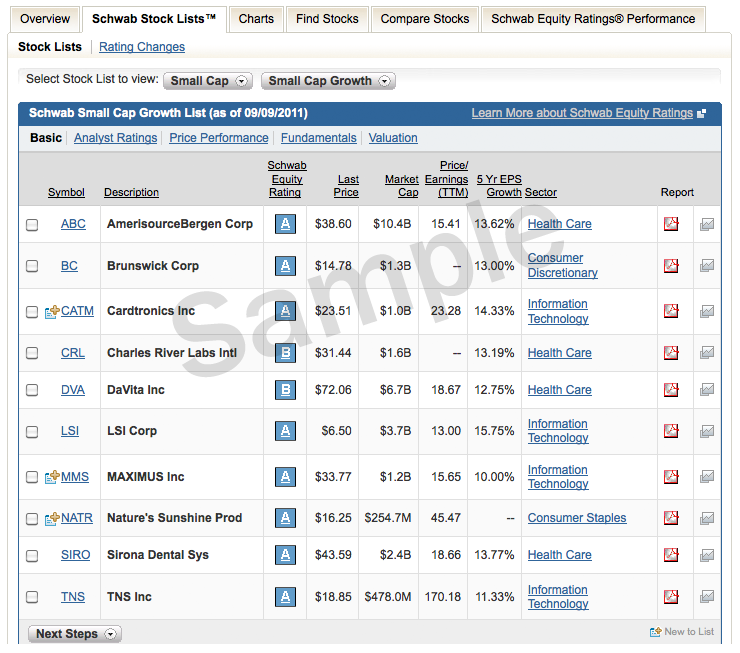Check the box for DVA

32,390
